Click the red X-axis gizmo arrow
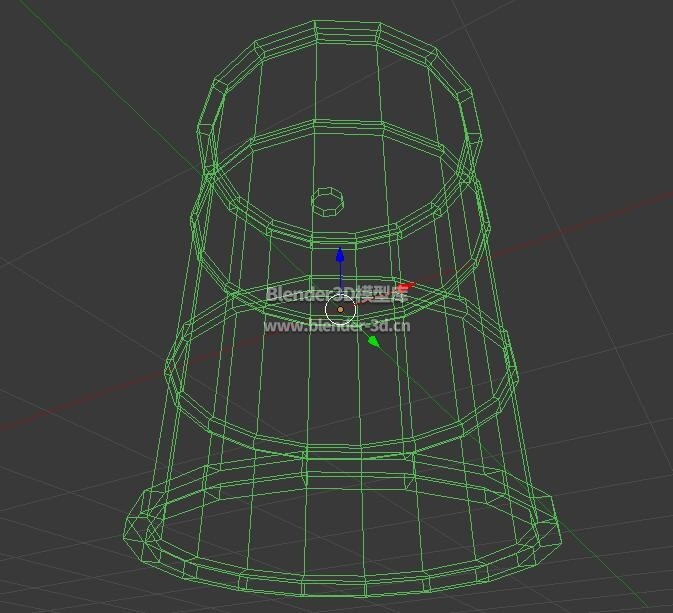Viewport: 673px width, 613px height. click(x=406, y=287)
